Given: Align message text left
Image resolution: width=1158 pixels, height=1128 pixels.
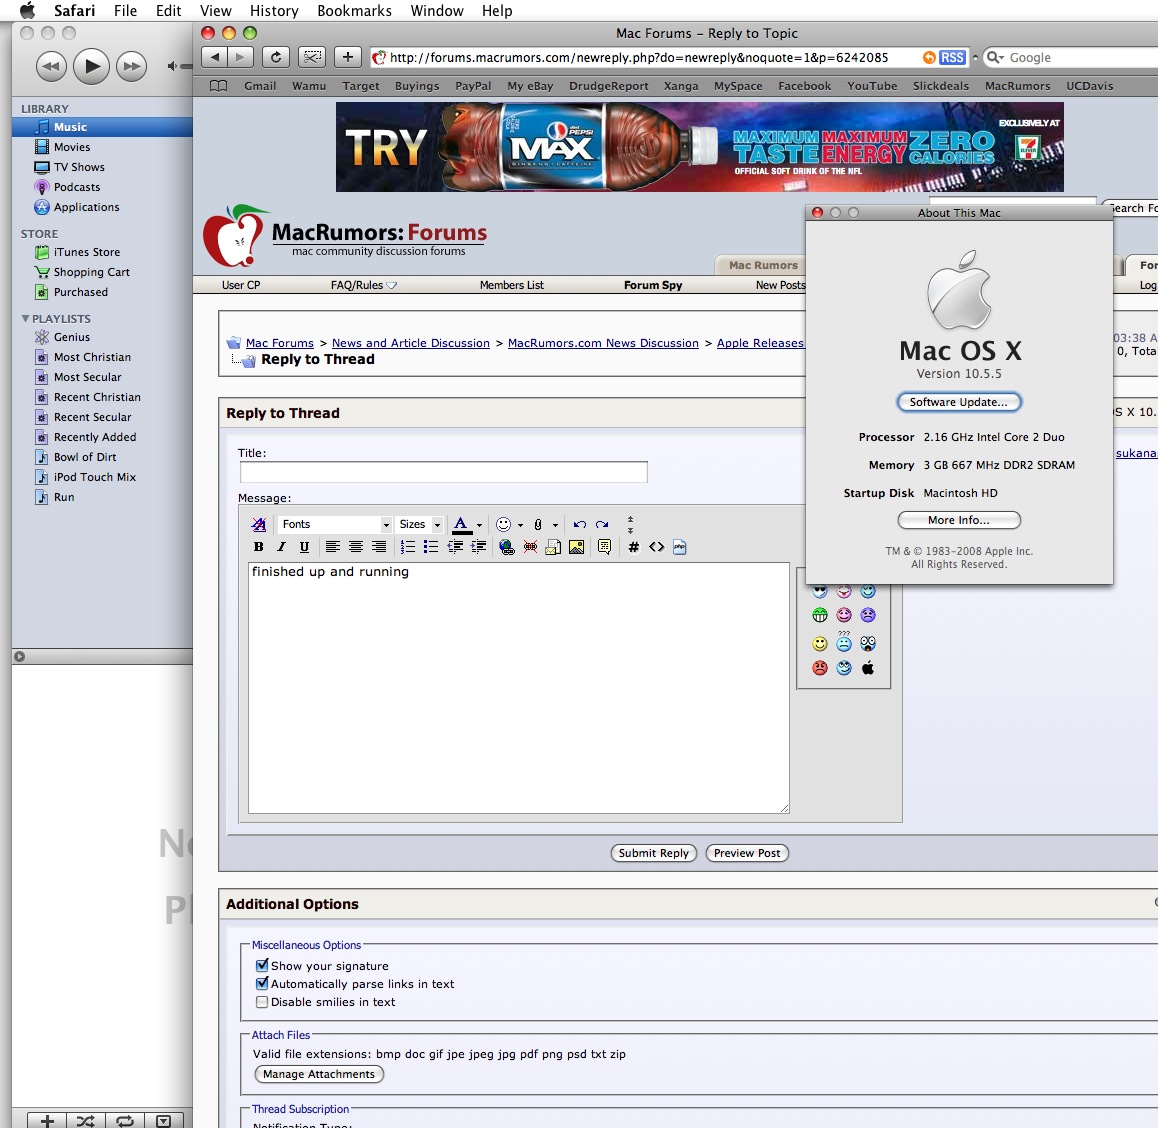Looking at the screenshot, I should (333, 547).
